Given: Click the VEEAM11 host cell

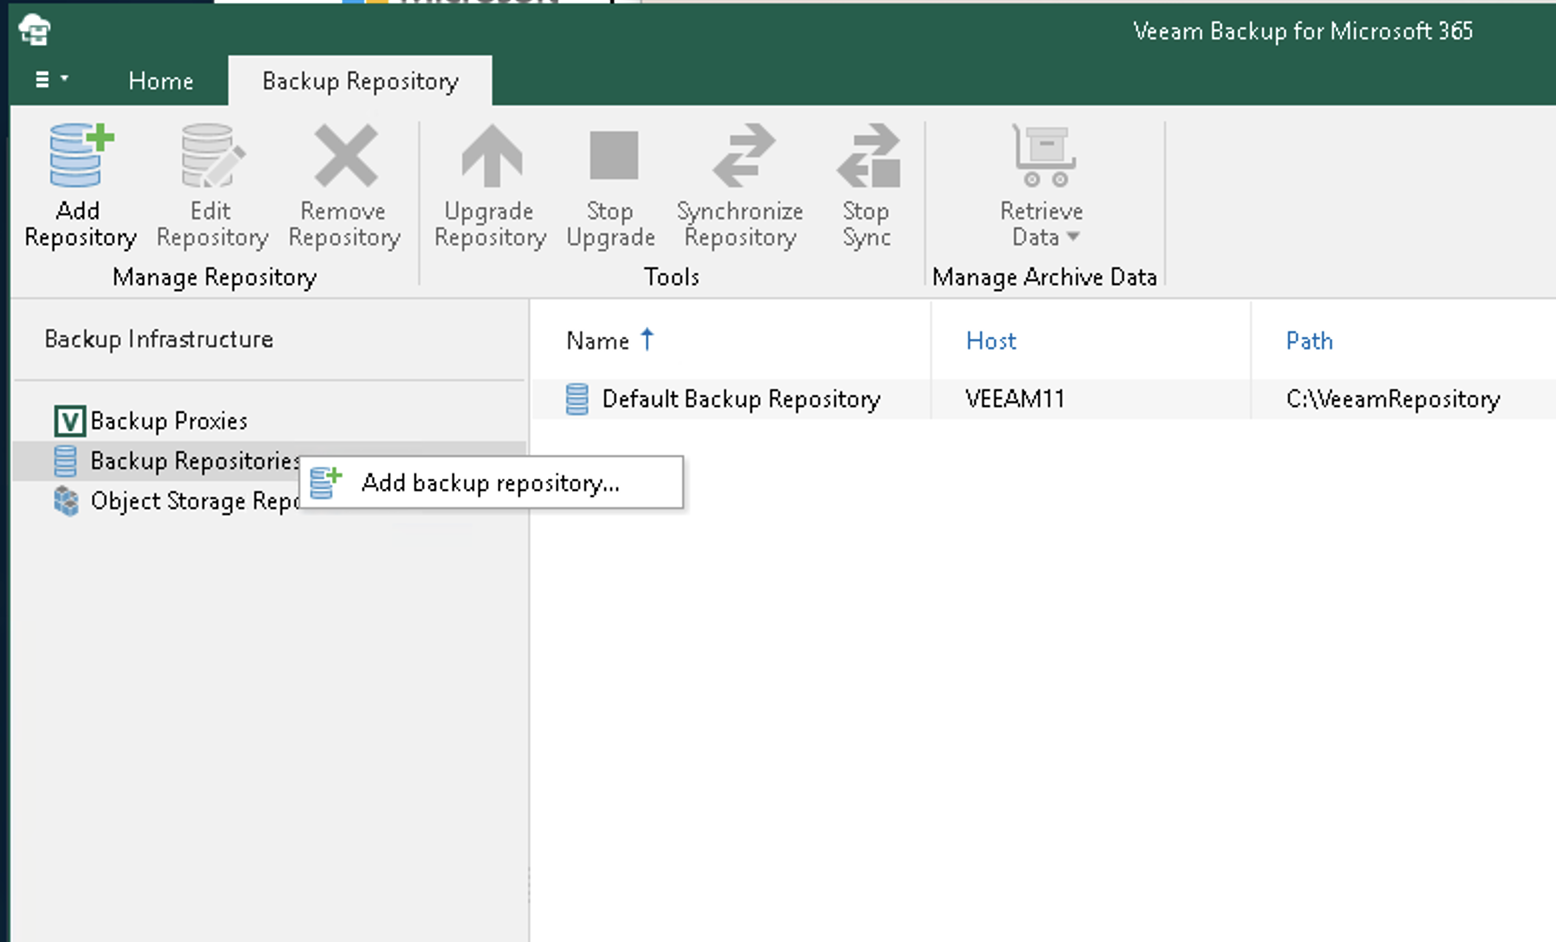Looking at the screenshot, I should [1015, 399].
